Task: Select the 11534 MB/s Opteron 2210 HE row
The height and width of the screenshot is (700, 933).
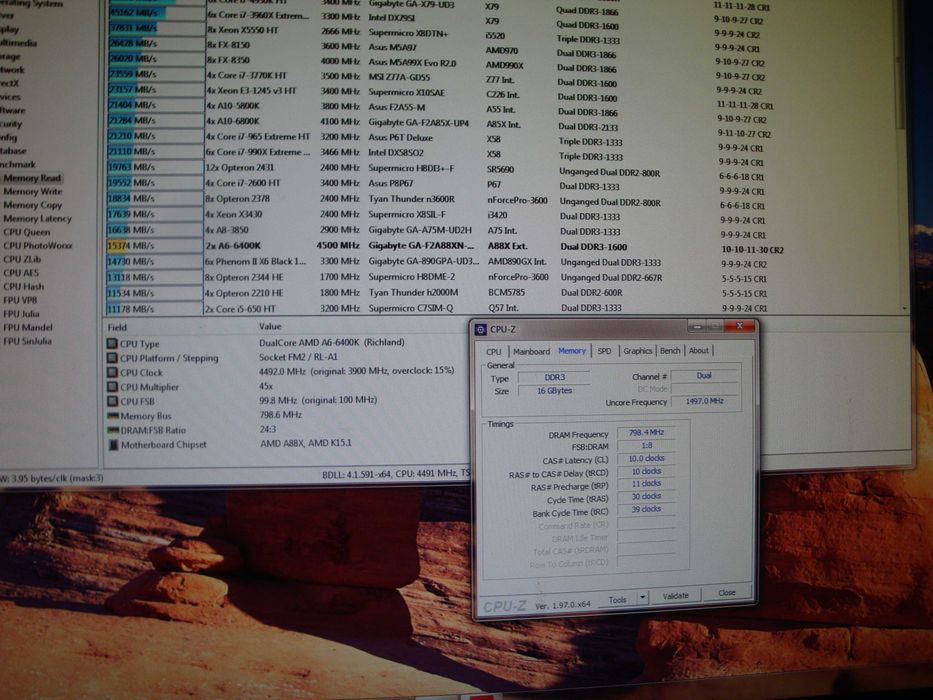Action: pos(437,293)
